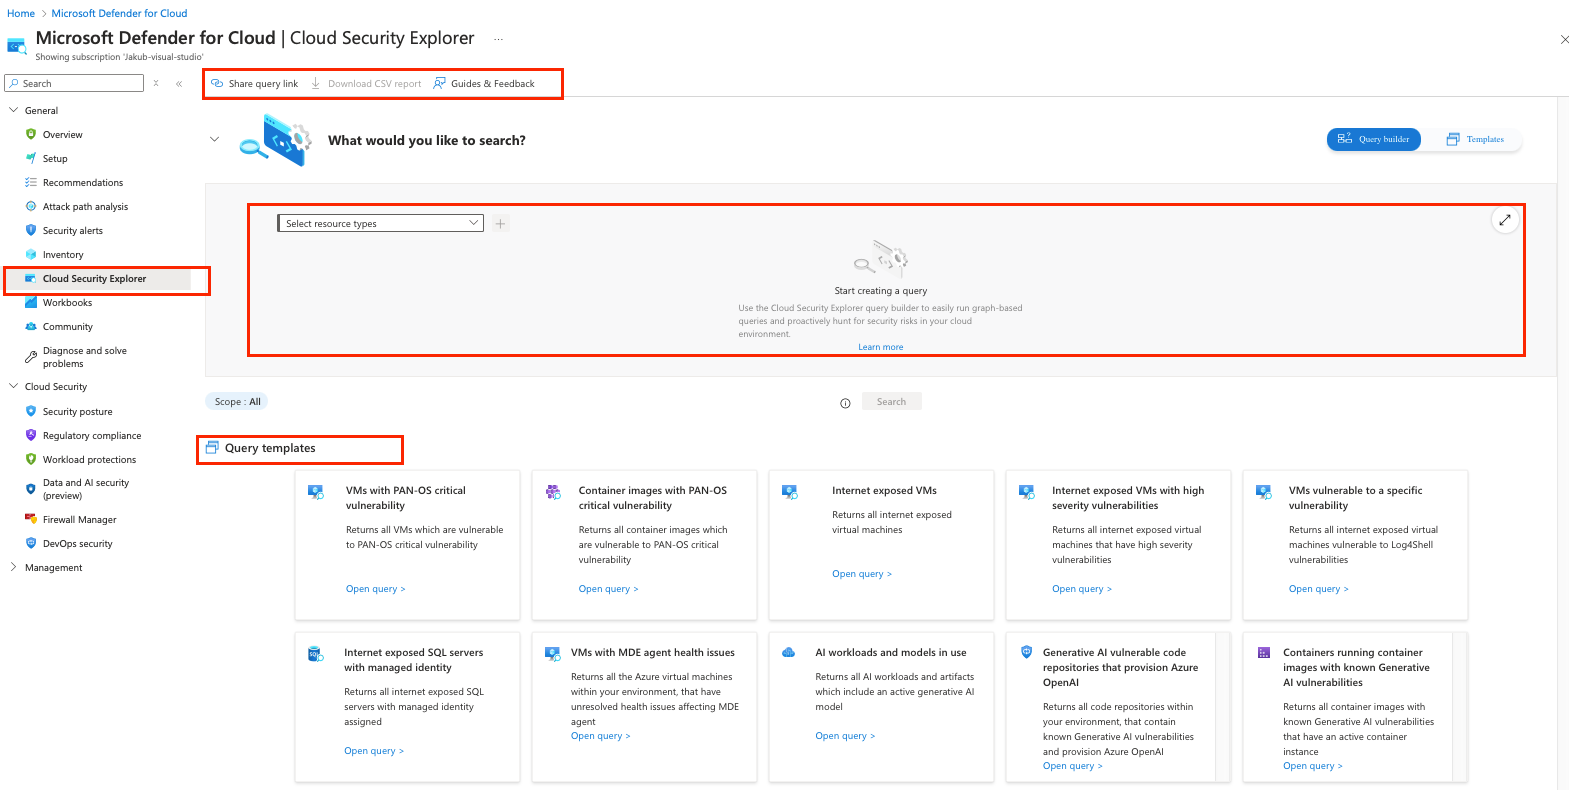Open the Community page

click(67, 327)
